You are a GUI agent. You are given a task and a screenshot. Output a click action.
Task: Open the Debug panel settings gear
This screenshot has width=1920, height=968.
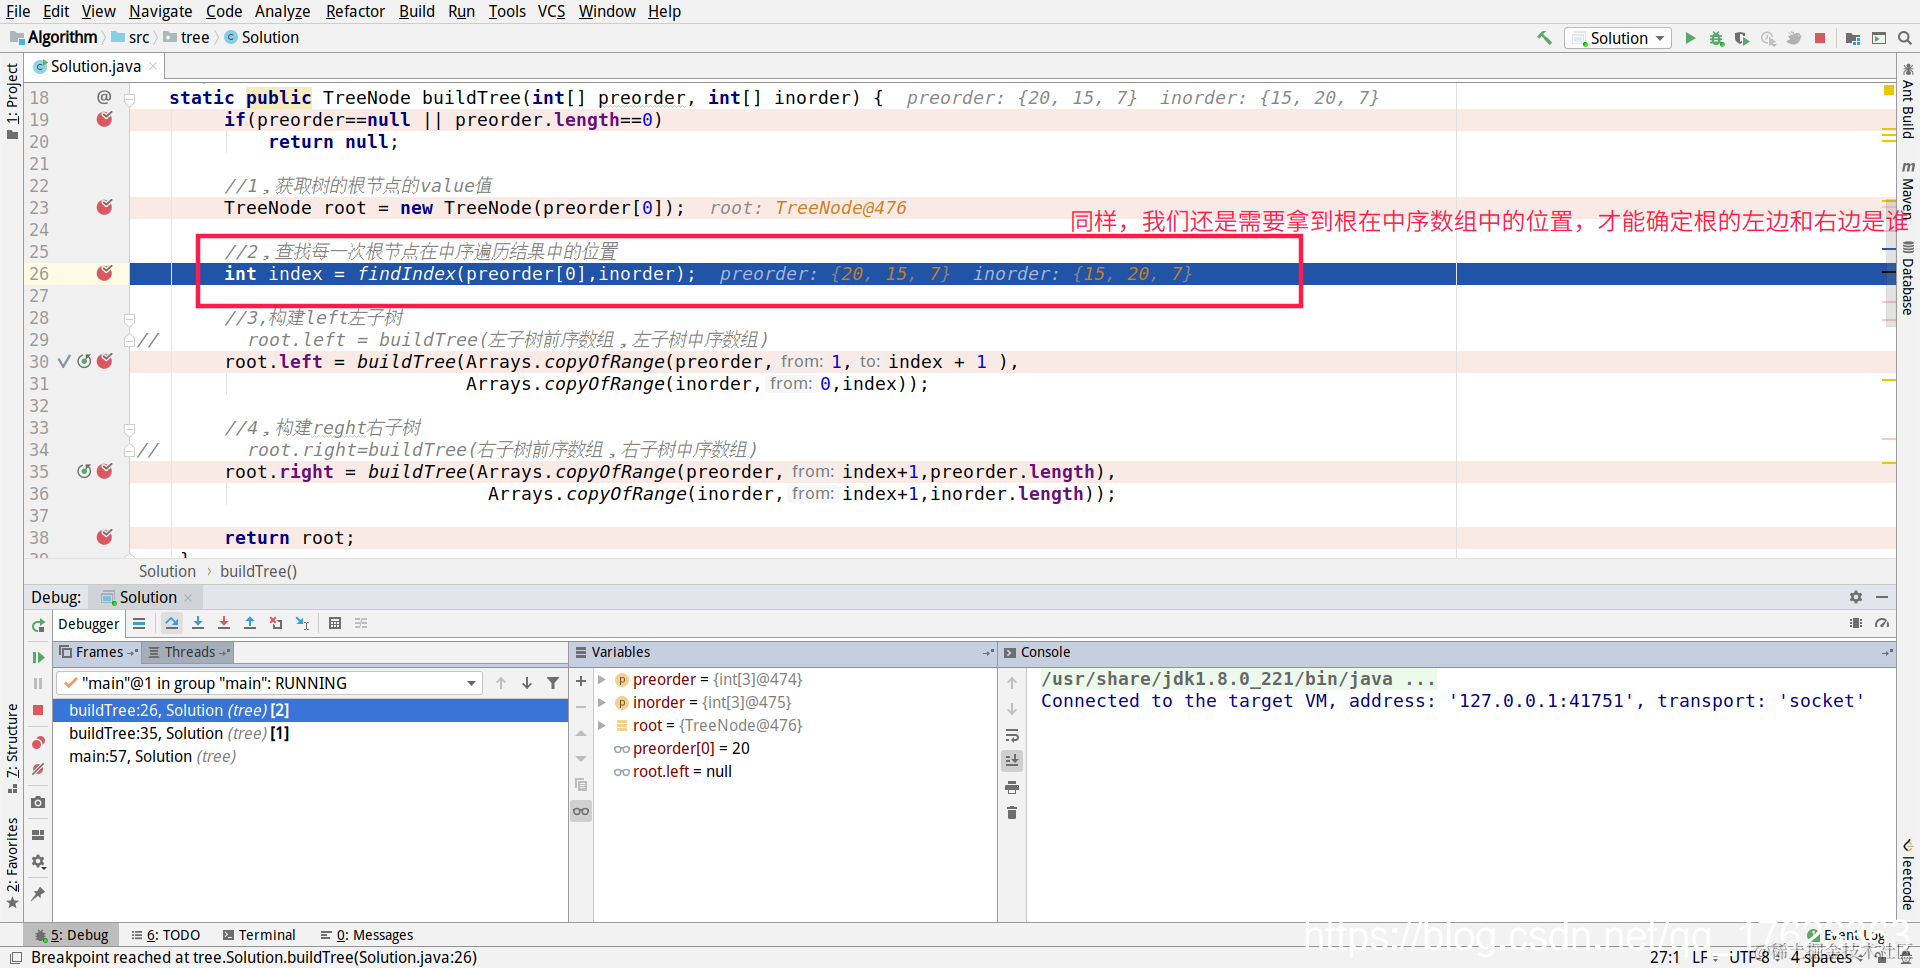click(x=1856, y=597)
